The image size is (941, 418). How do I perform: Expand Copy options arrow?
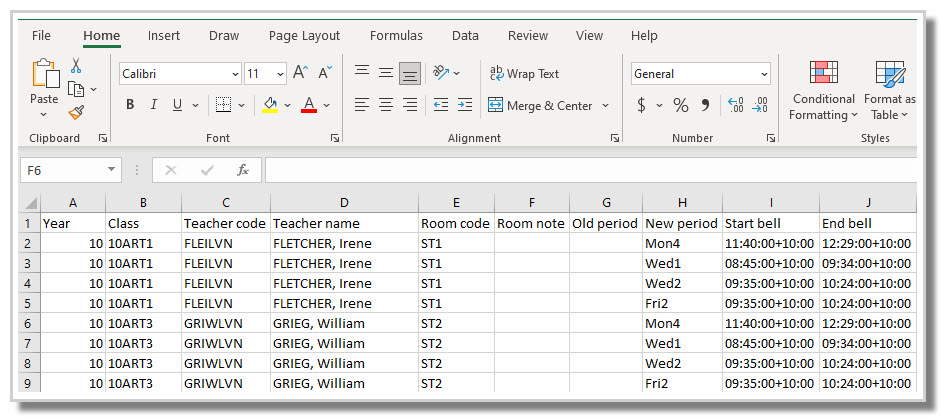pos(94,89)
